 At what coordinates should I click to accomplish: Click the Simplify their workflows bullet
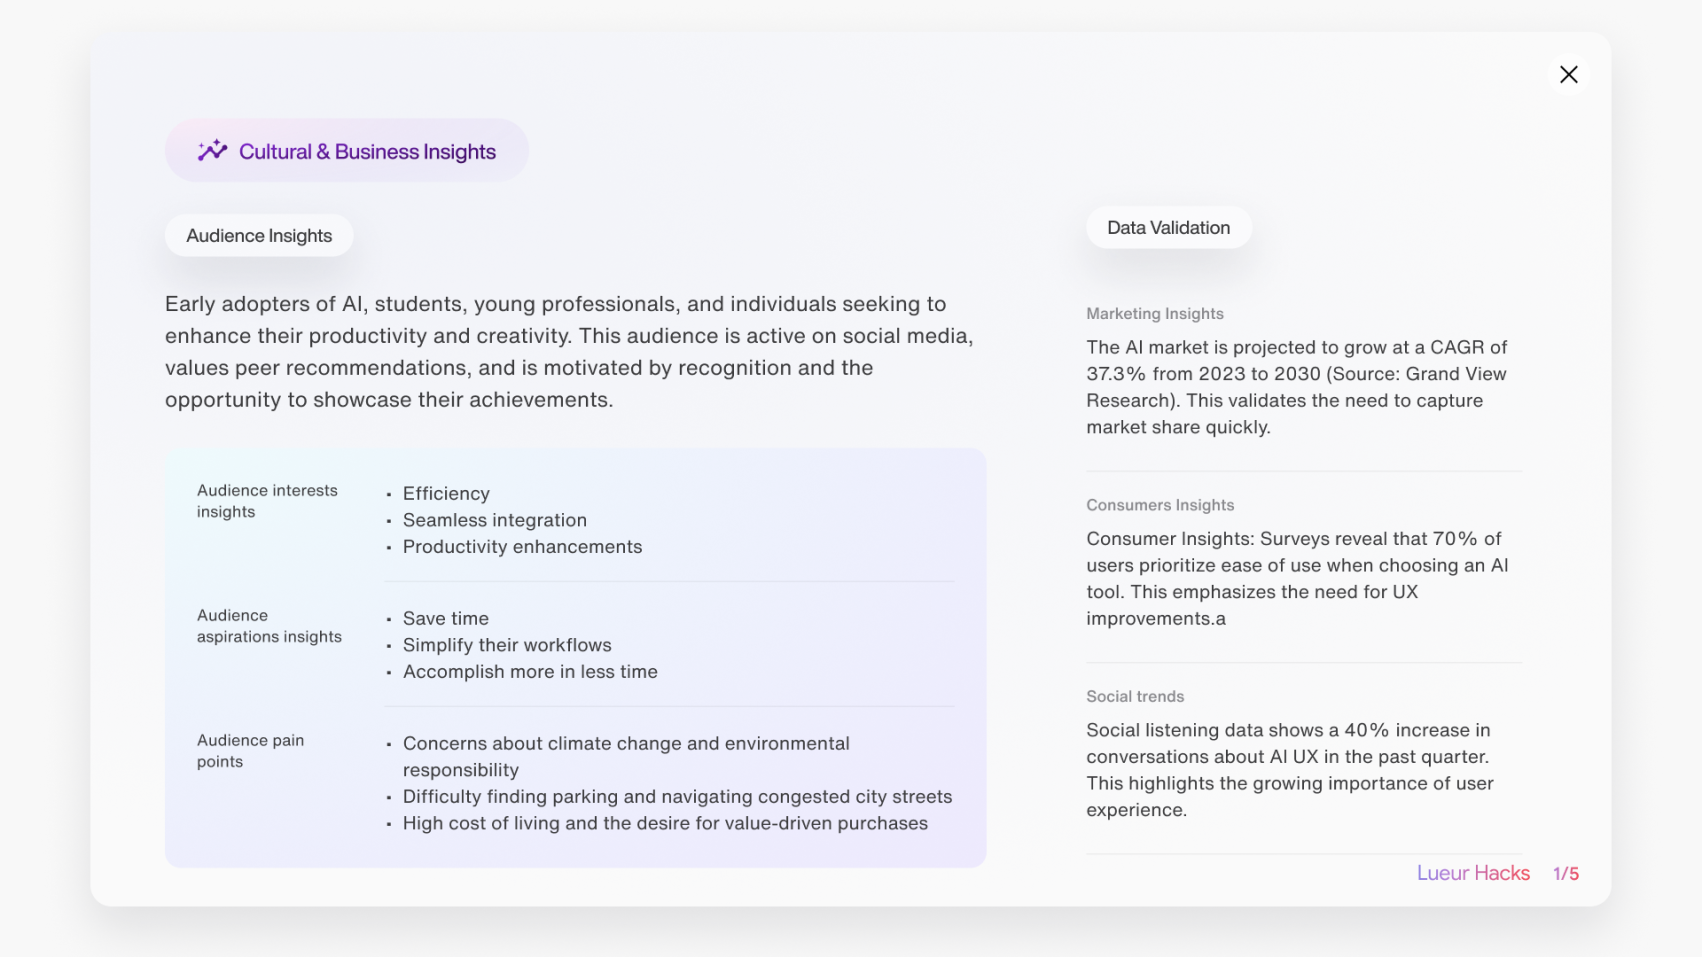pyautogui.click(x=507, y=645)
